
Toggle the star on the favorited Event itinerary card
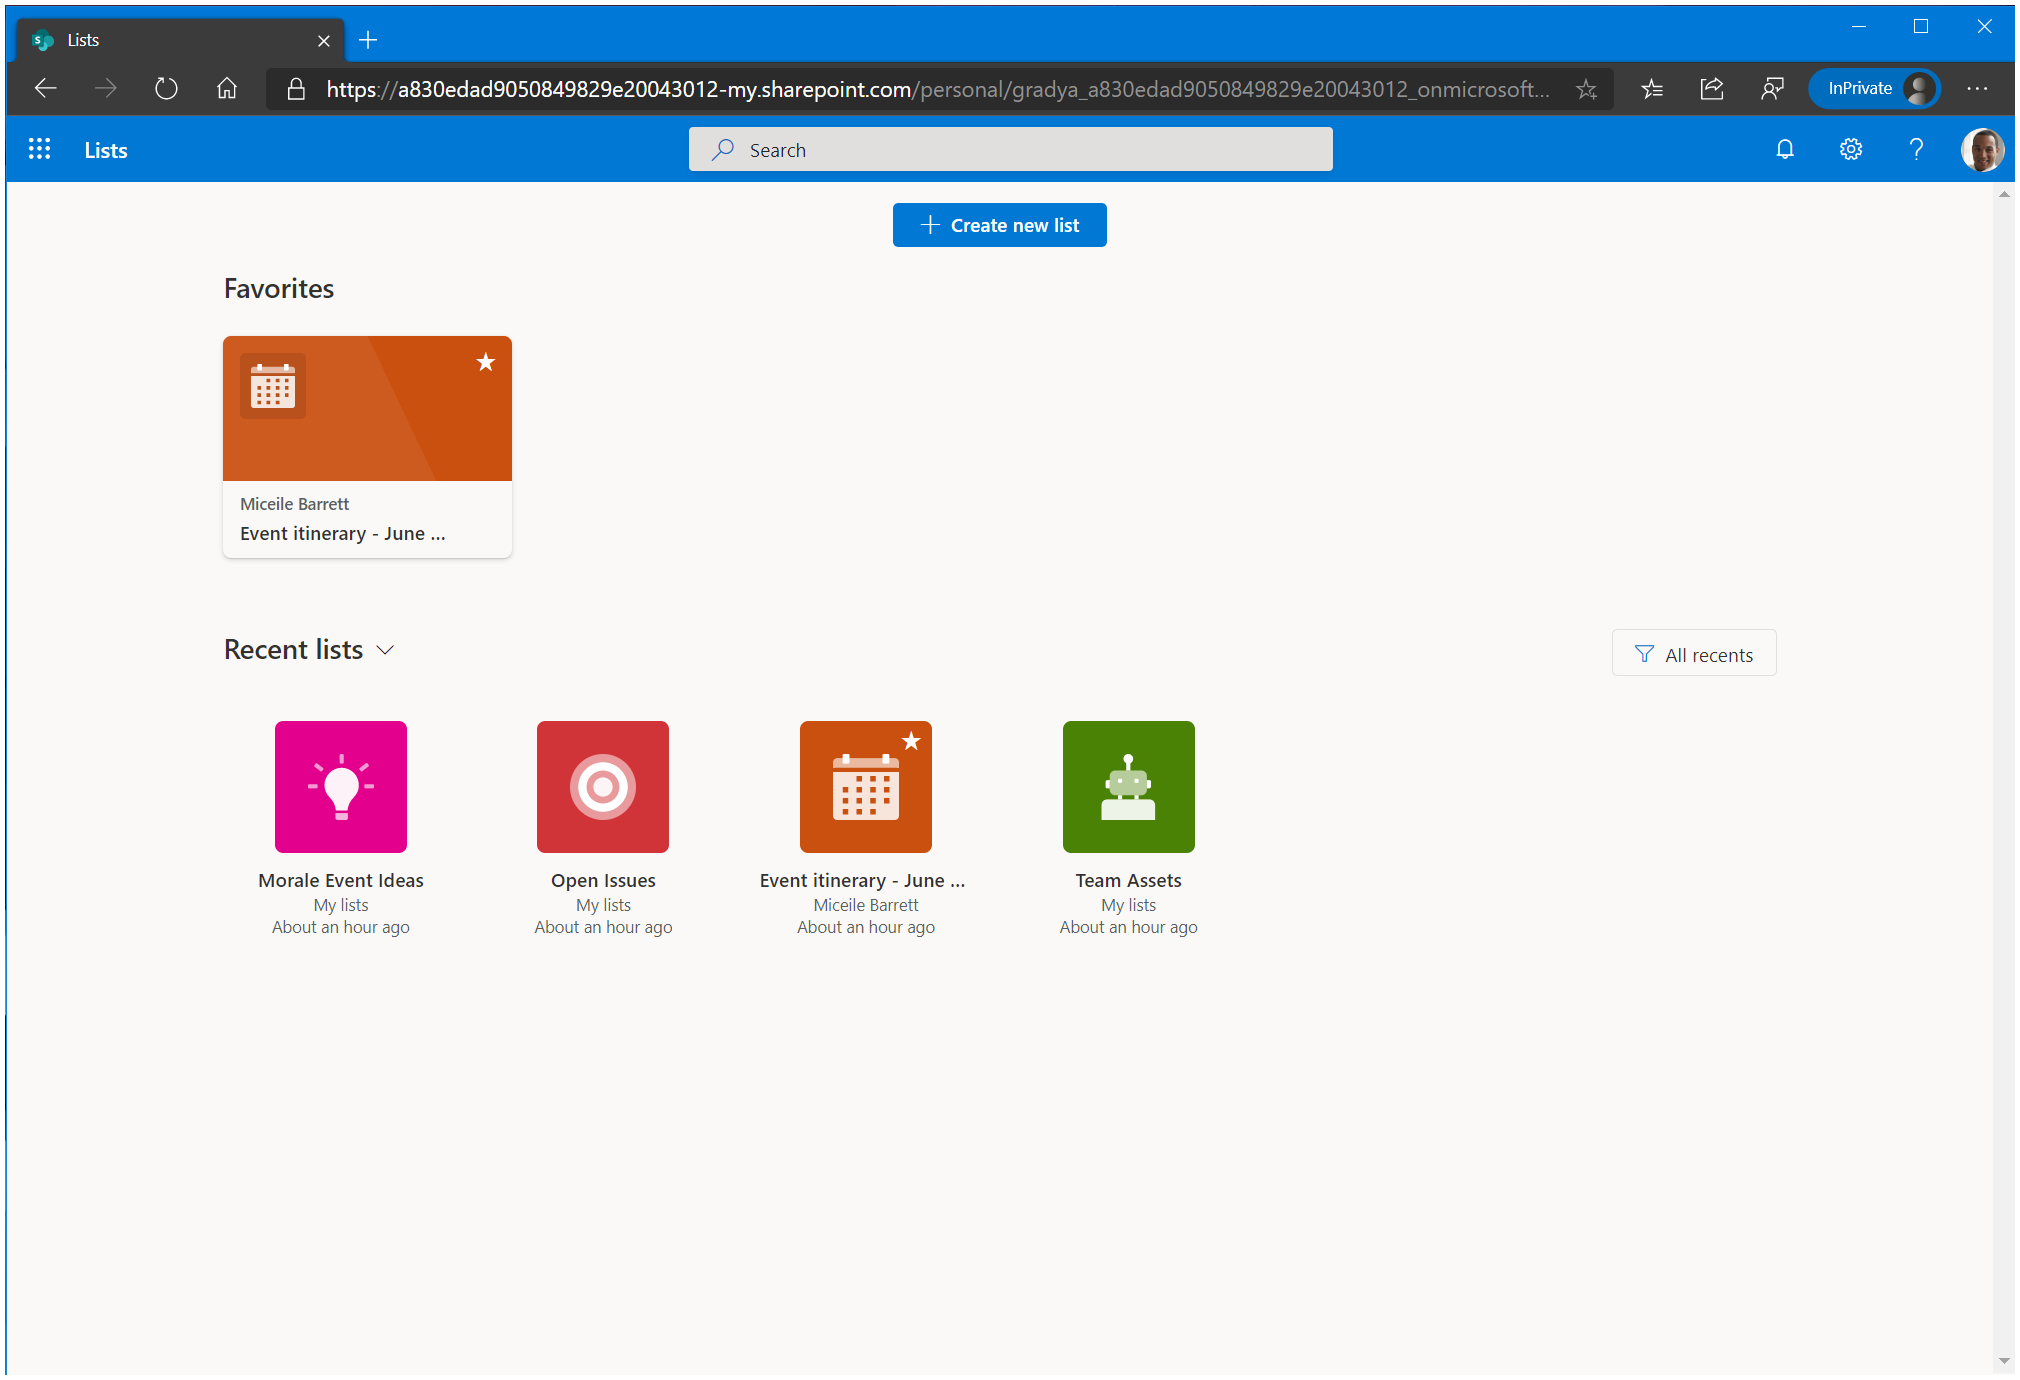pyautogui.click(x=485, y=362)
